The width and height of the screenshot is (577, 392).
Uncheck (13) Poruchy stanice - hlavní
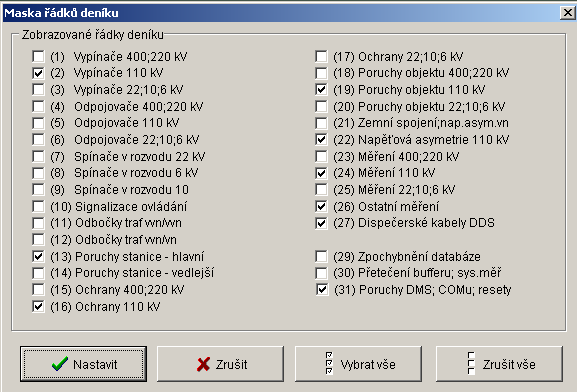point(38,257)
